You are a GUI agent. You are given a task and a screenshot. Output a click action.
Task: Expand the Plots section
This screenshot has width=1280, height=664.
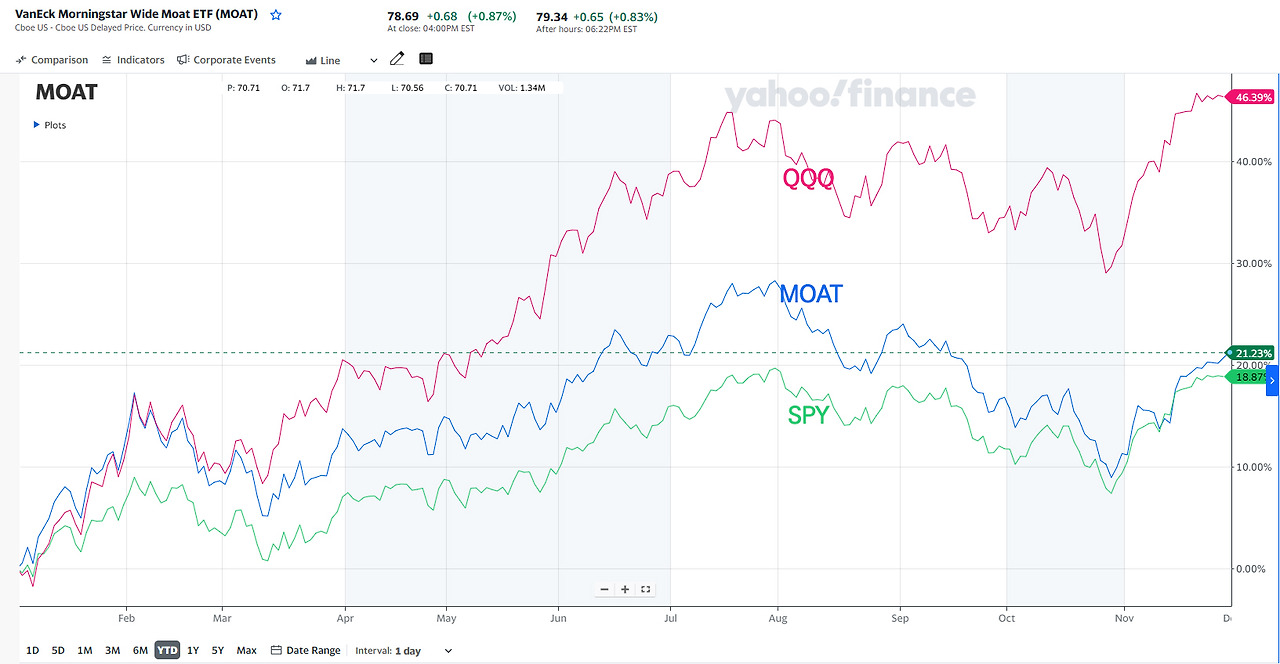(x=50, y=125)
